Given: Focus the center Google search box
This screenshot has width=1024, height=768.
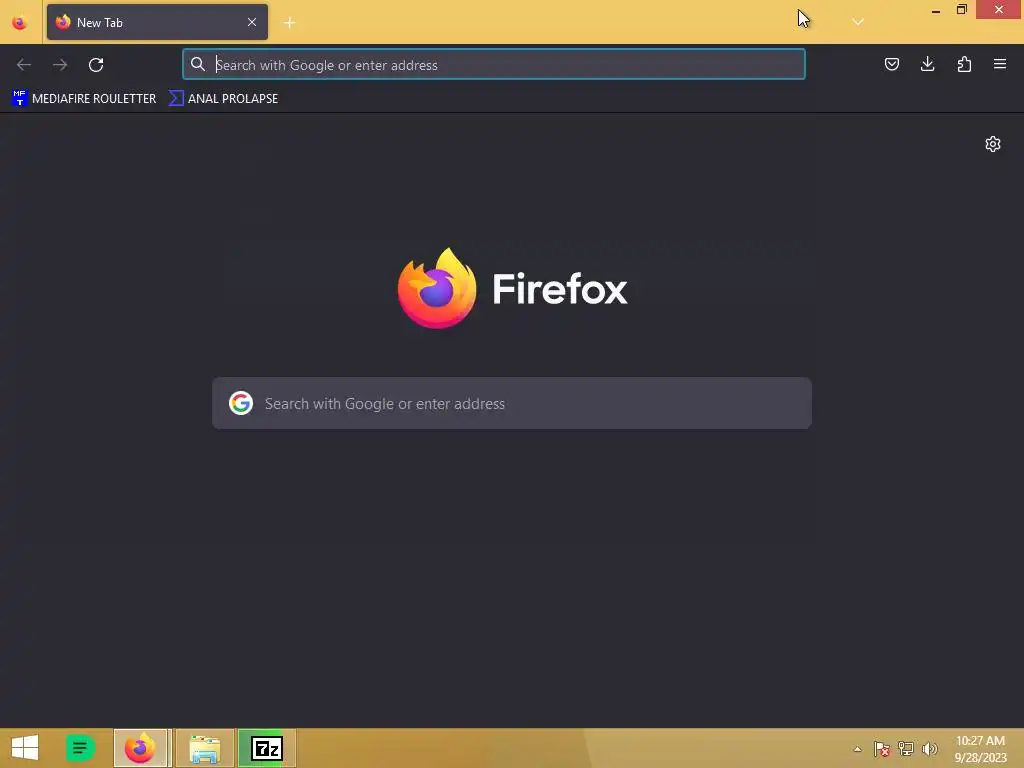Looking at the screenshot, I should point(512,403).
